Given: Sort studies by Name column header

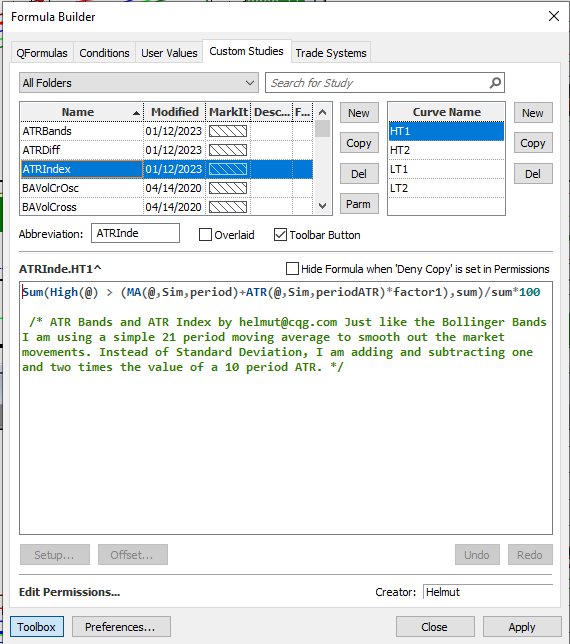Looking at the screenshot, I should coord(81,112).
